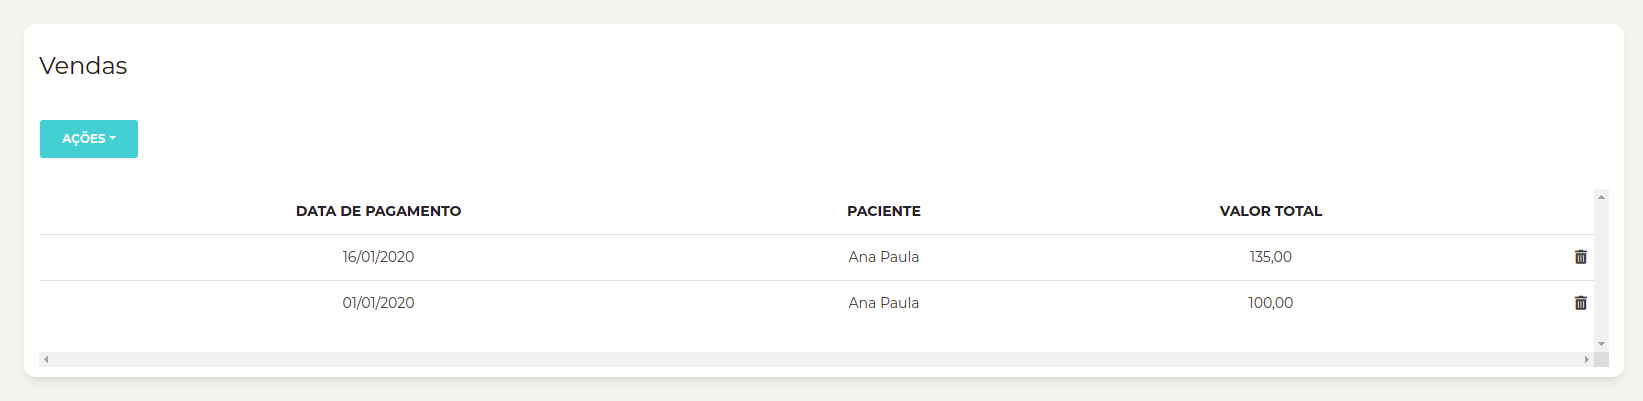This screenshot has height=401, width=1643.
Task: Click the scrollbar corner box of the table
Action: (x=1601, y=359)
